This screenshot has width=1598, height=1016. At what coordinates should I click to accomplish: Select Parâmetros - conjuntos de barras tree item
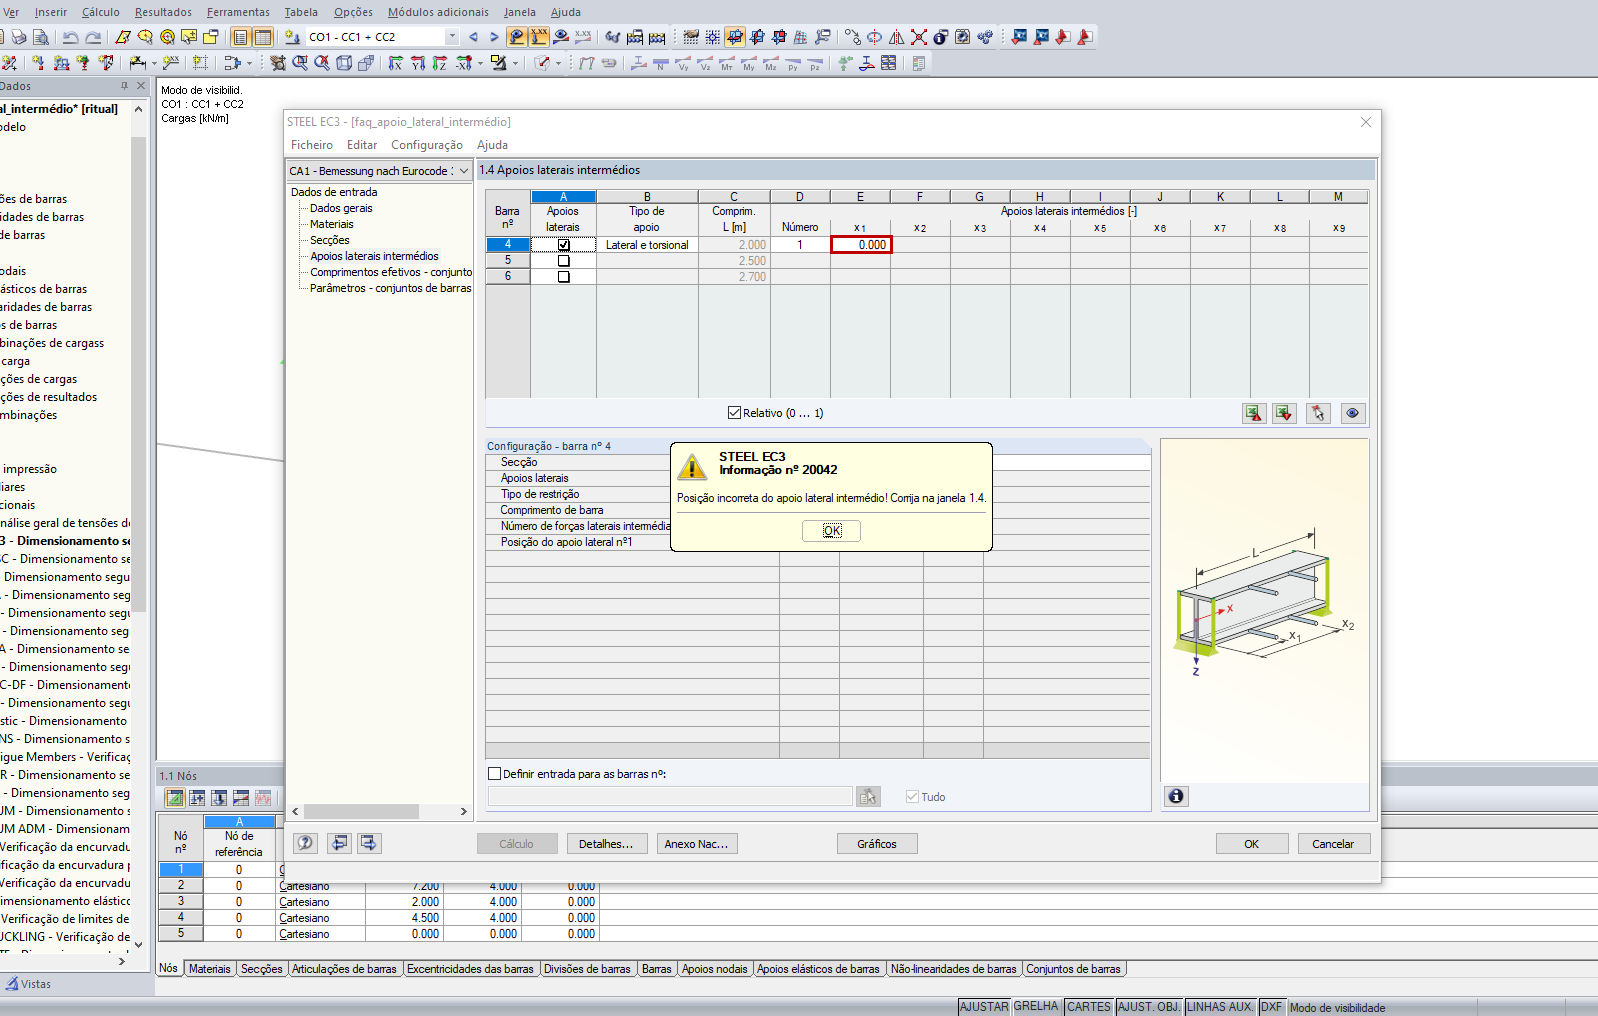(x=390, y=288)
